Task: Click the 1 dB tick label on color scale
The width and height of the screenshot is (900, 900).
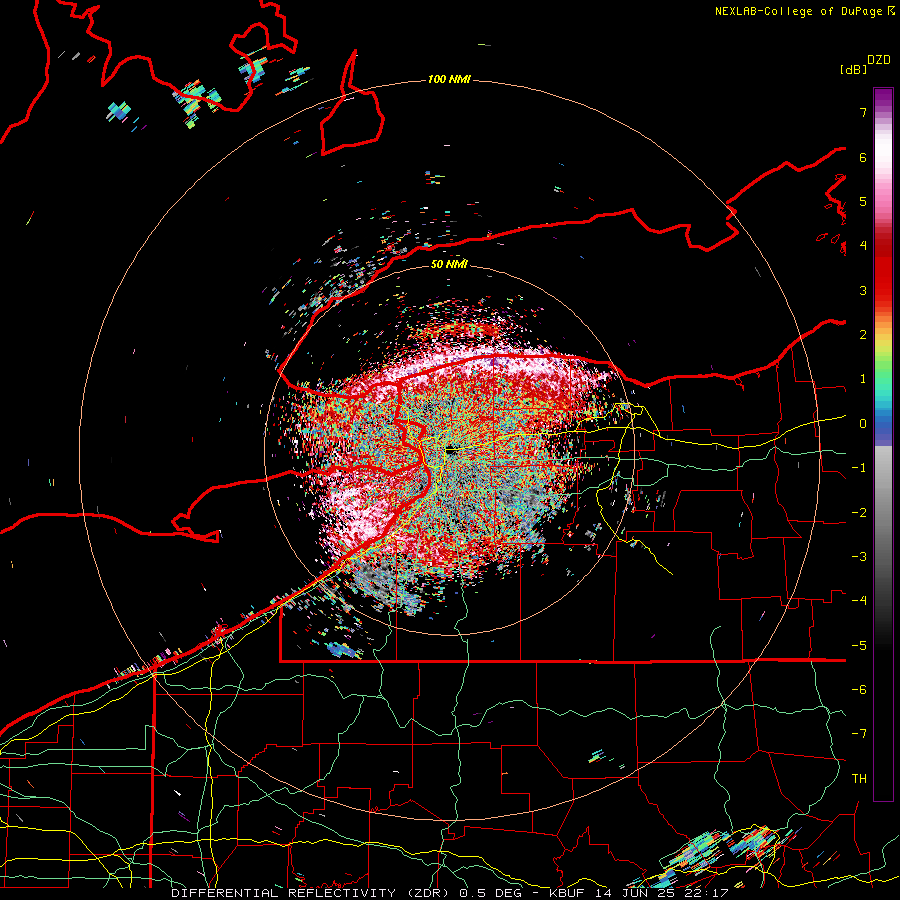Action: click(x=863, y=379)
